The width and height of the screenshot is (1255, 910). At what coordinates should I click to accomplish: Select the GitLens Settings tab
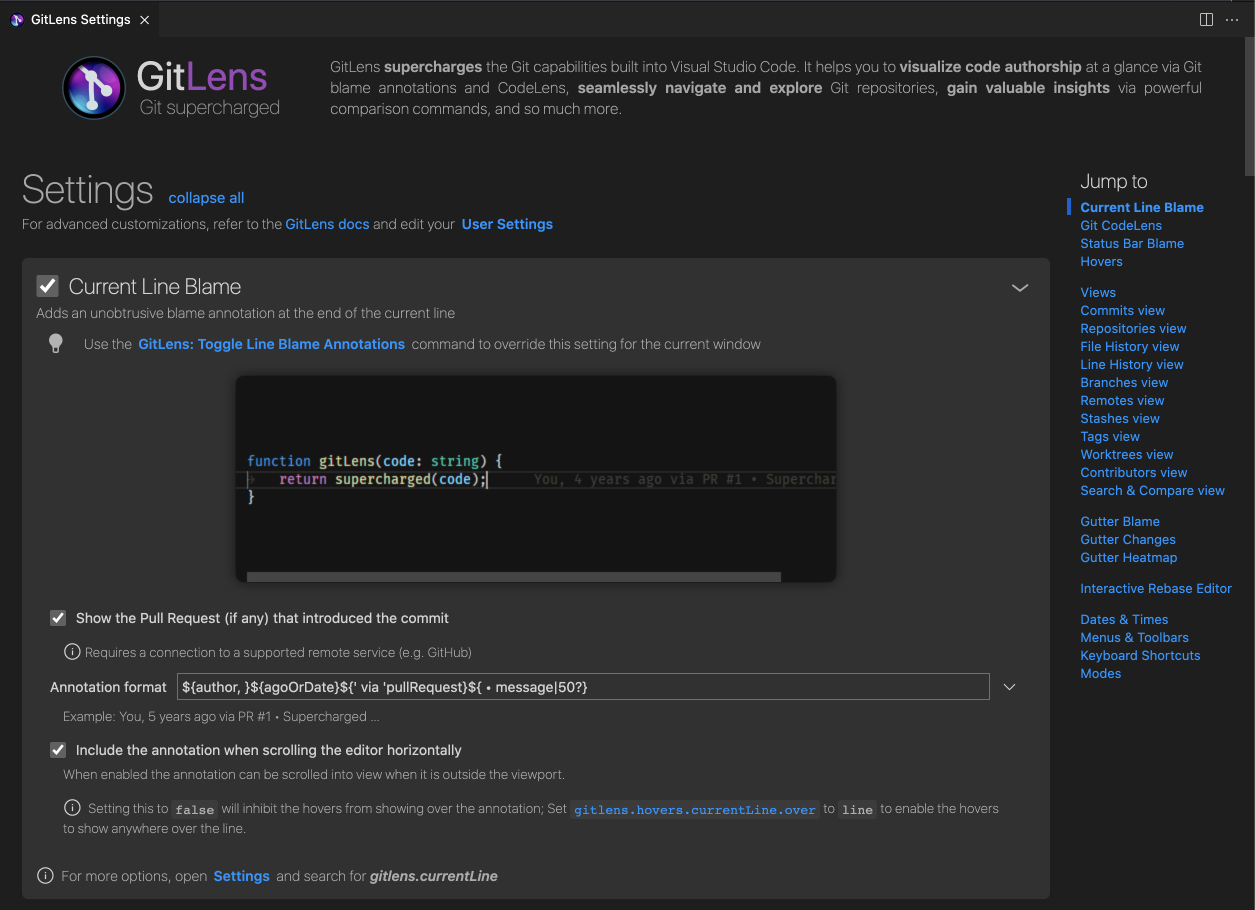80,19
